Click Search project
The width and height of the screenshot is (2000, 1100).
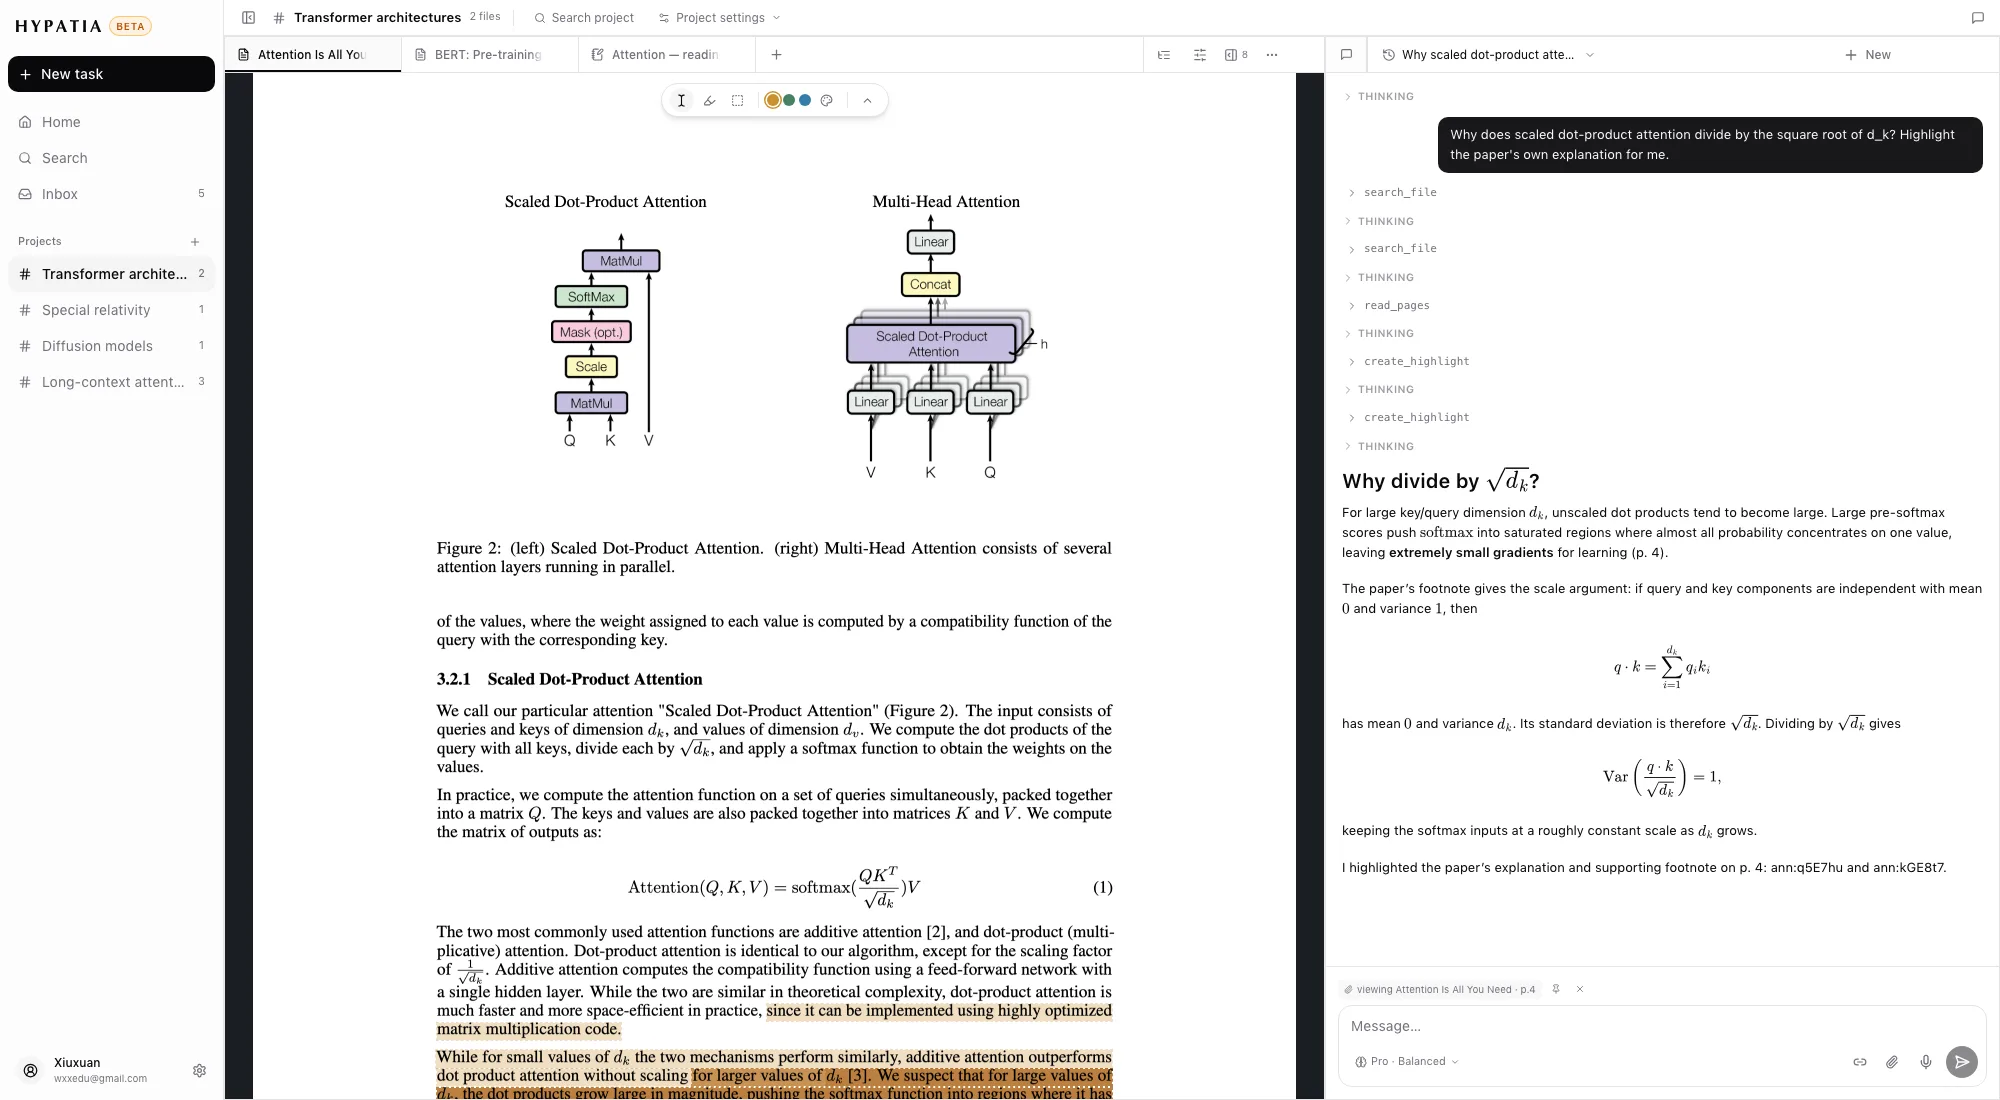point(584,18)
